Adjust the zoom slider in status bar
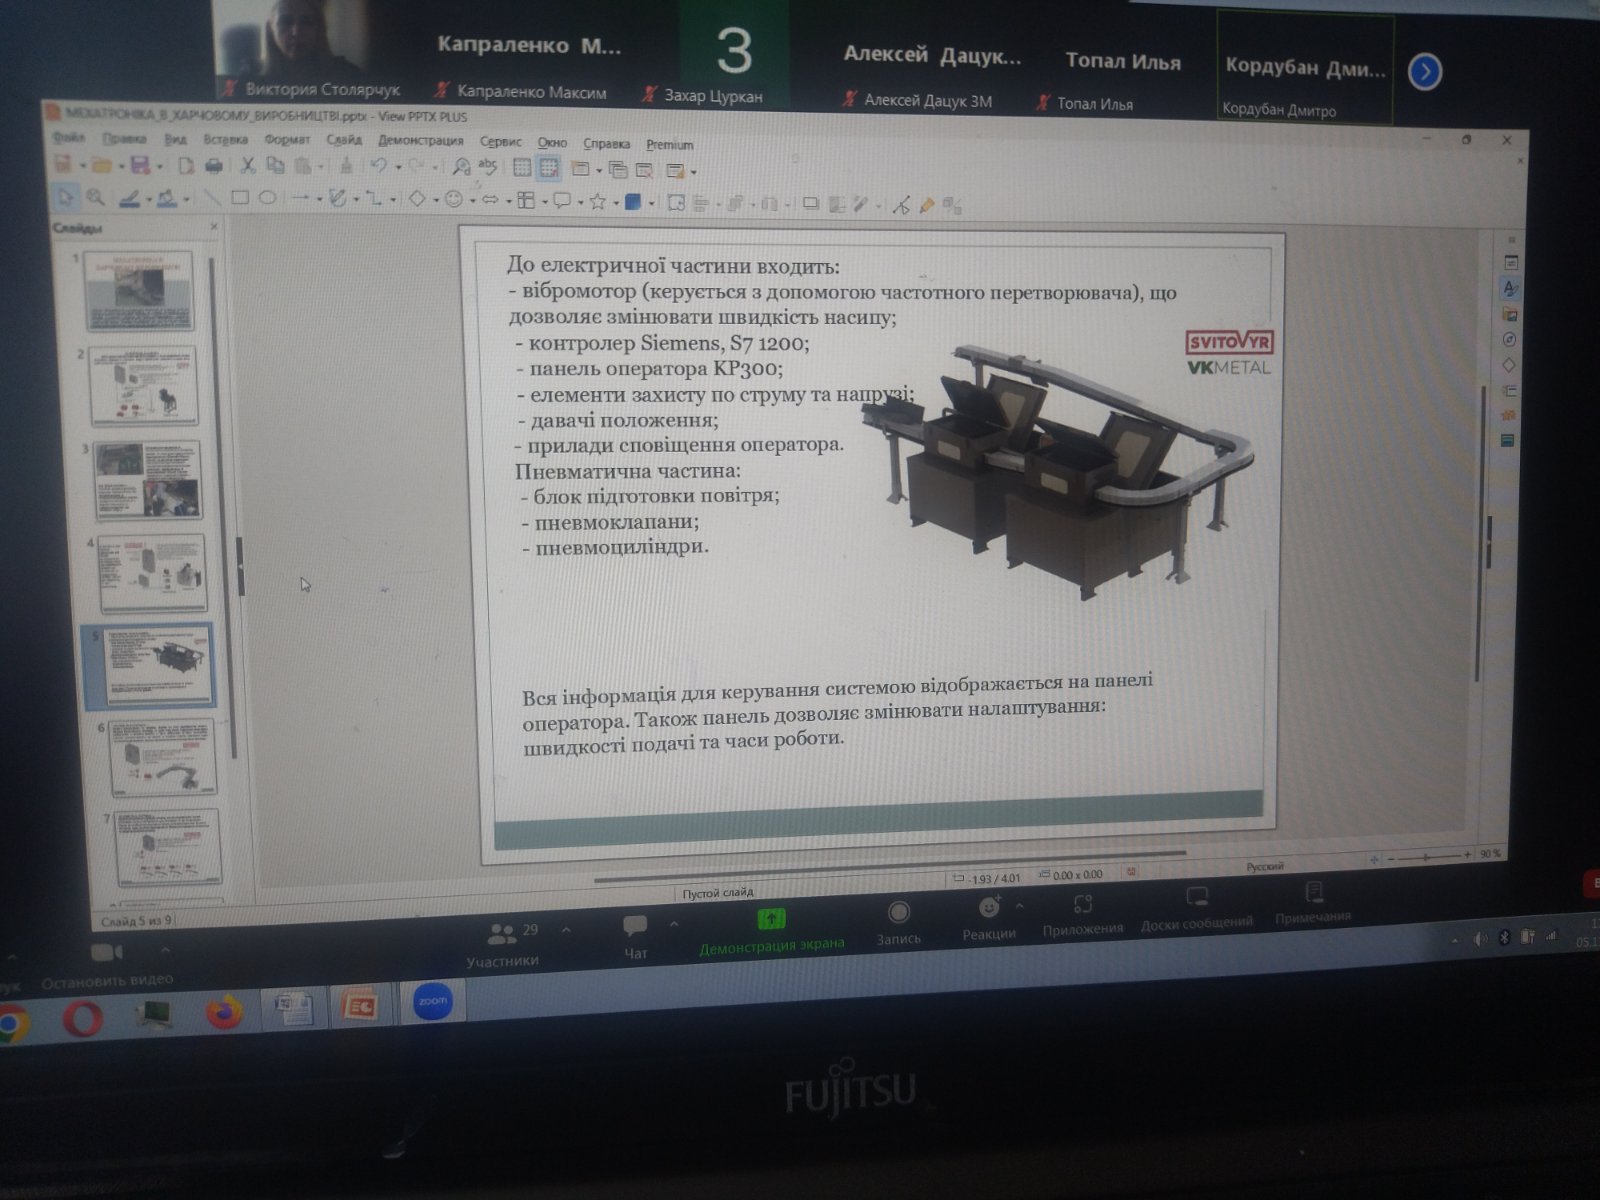 click(x=1426, y=857)
